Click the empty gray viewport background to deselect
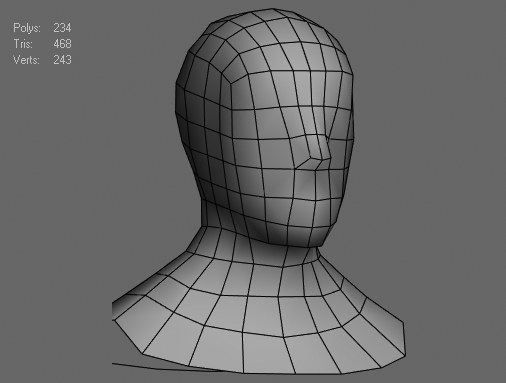The height and width of the screenshot is (383, 506). pos(433,133)
